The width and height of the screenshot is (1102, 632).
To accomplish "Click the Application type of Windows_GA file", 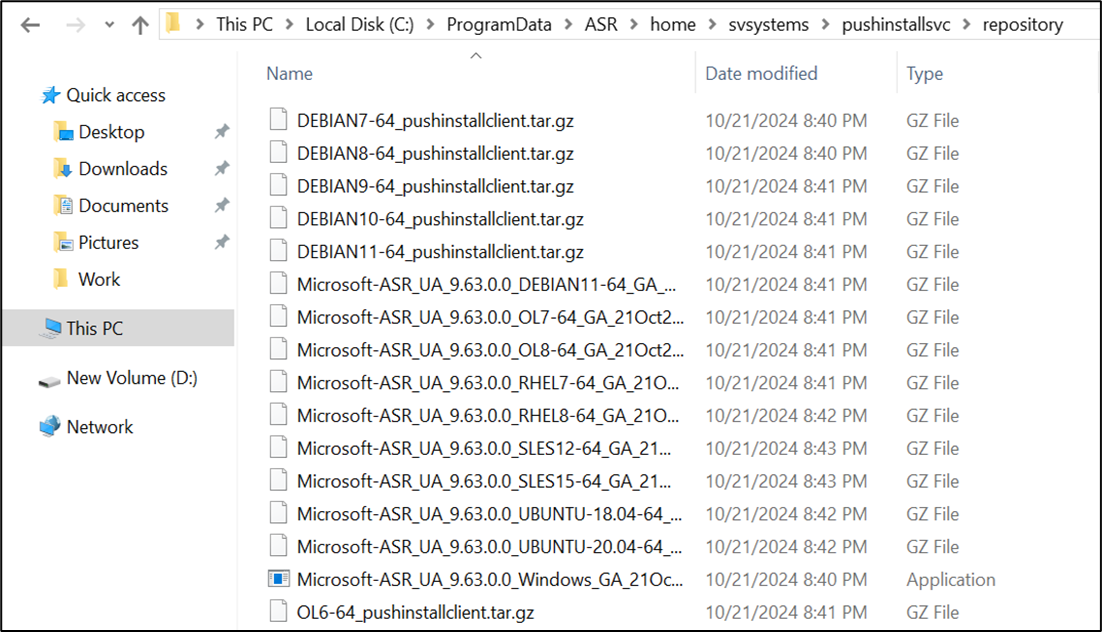I will point(950,579).
